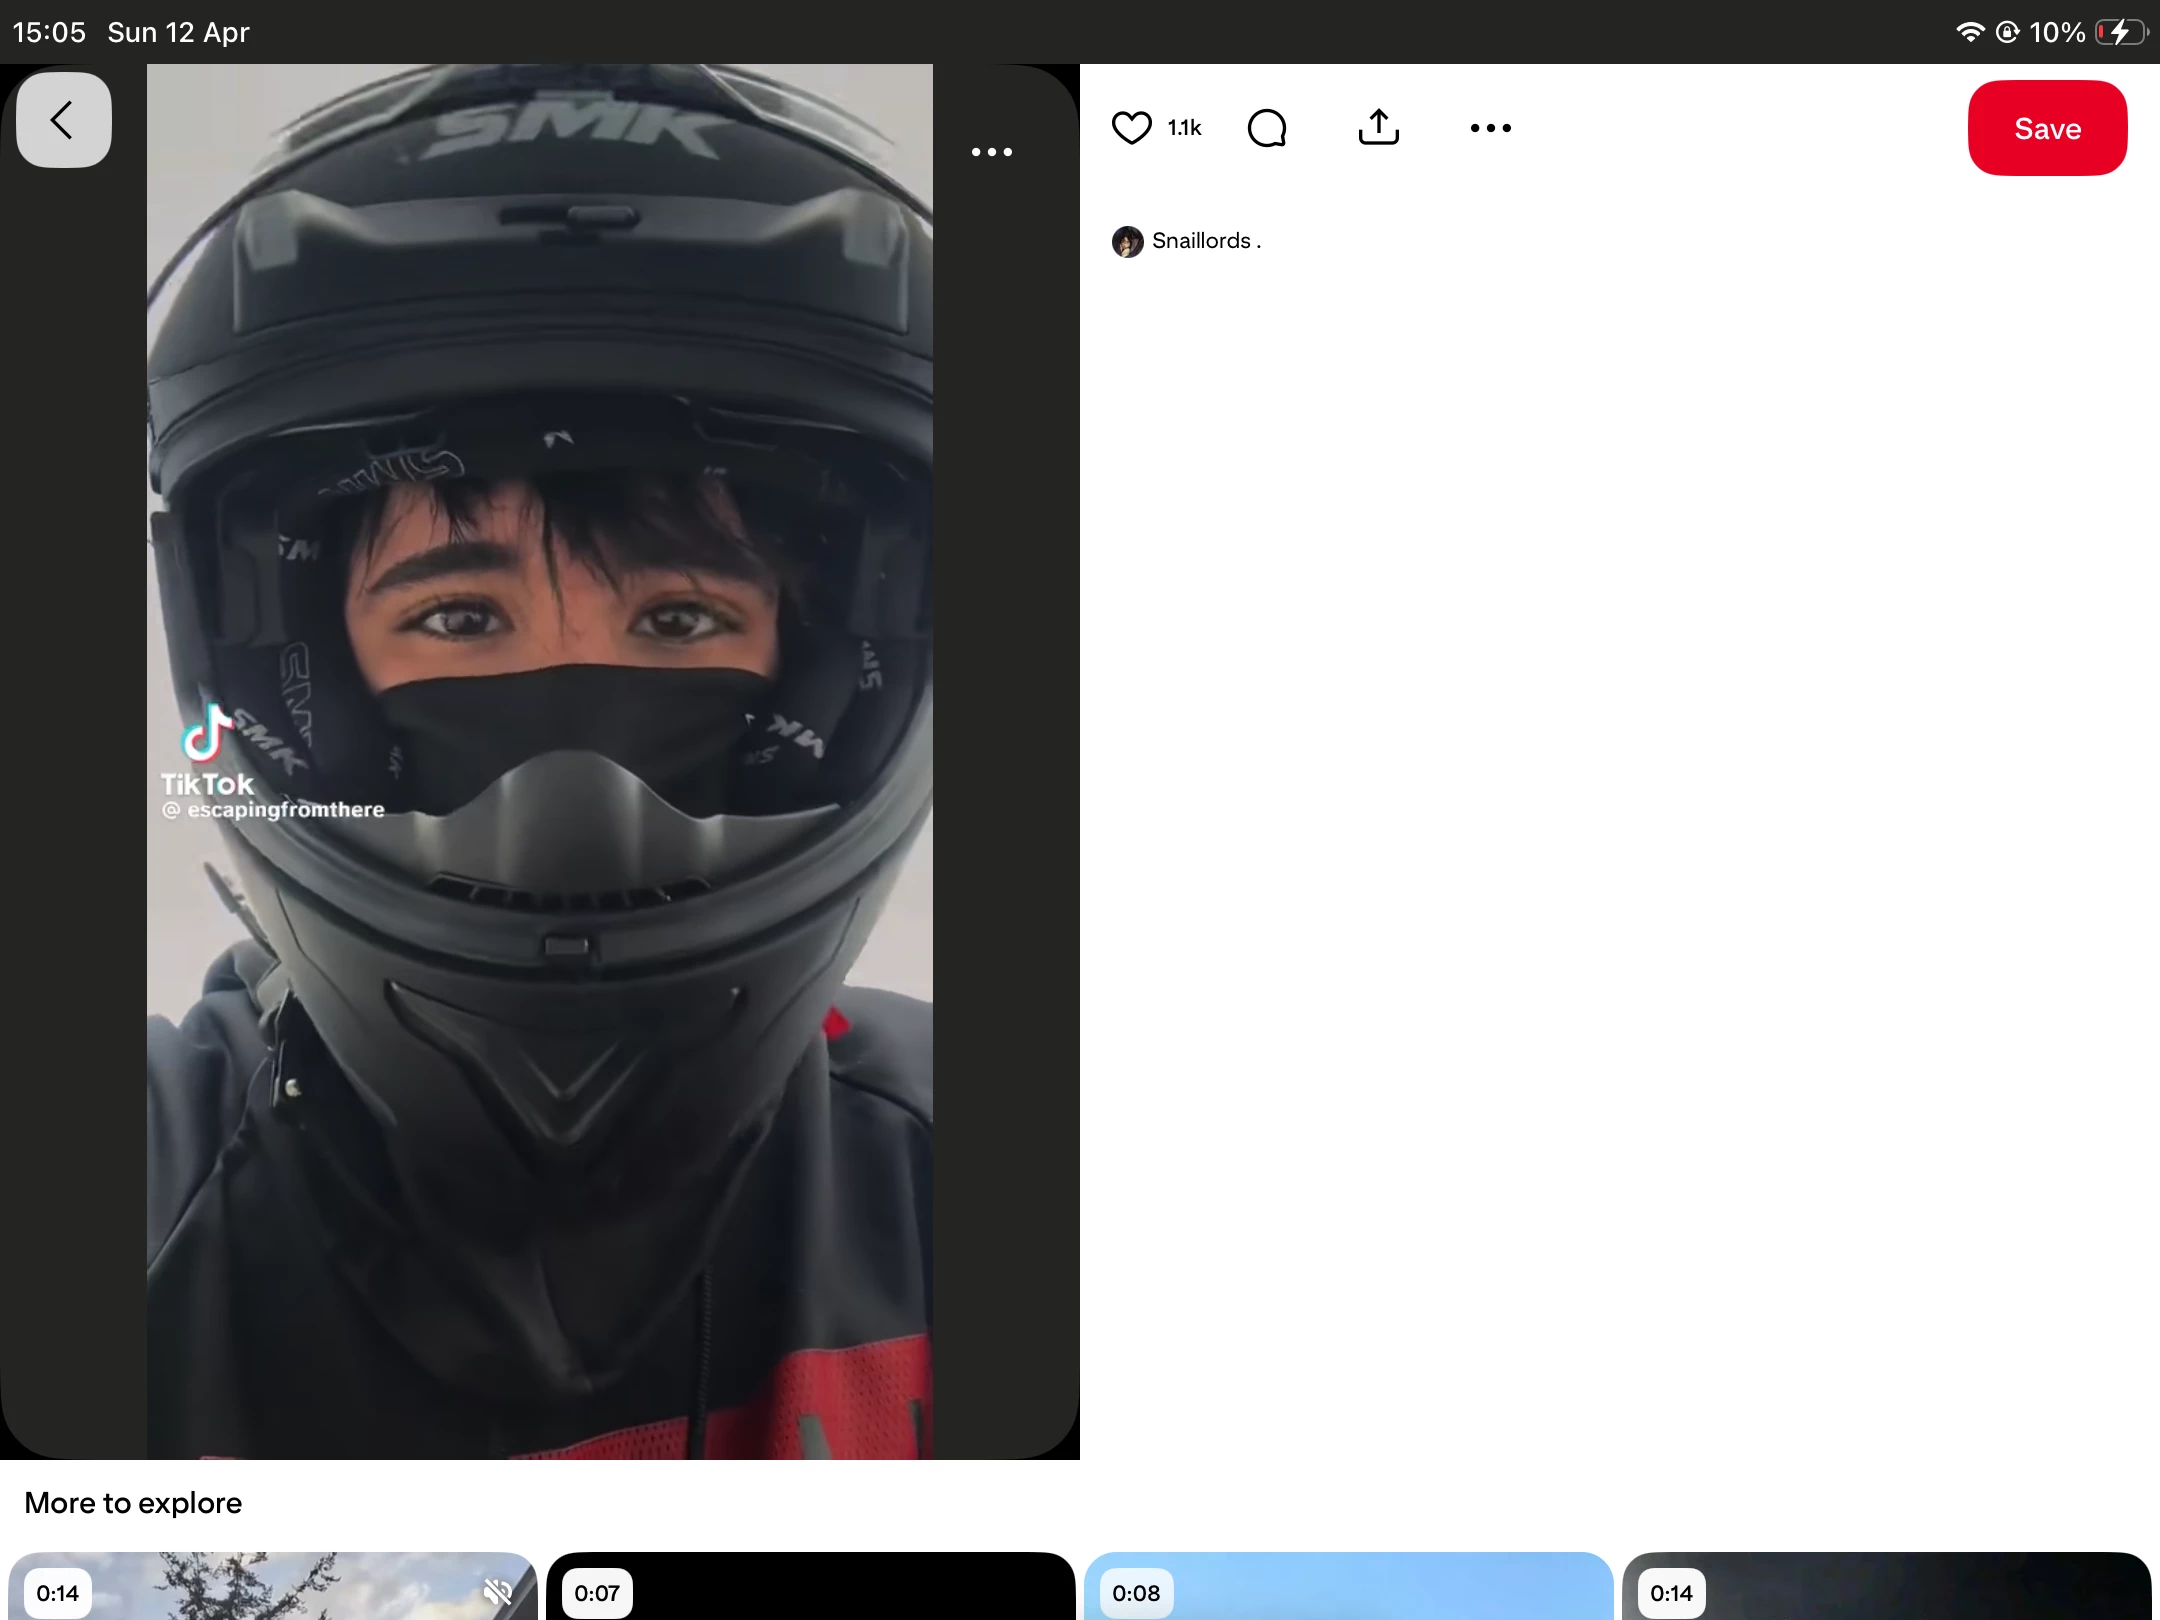Tap the Wi-Fi status icon
The width and height of the screenshot is (2160, 1620).
pos(1969,32)
